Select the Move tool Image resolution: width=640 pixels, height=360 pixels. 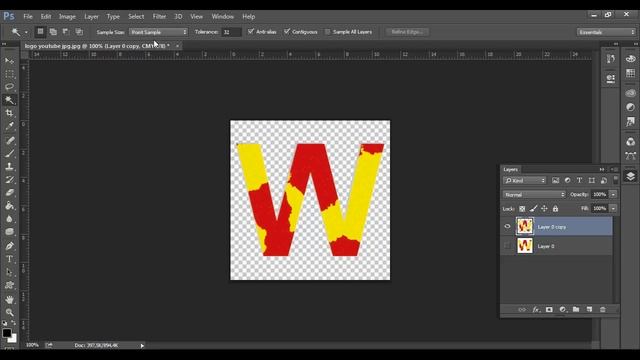pos(9,61)
